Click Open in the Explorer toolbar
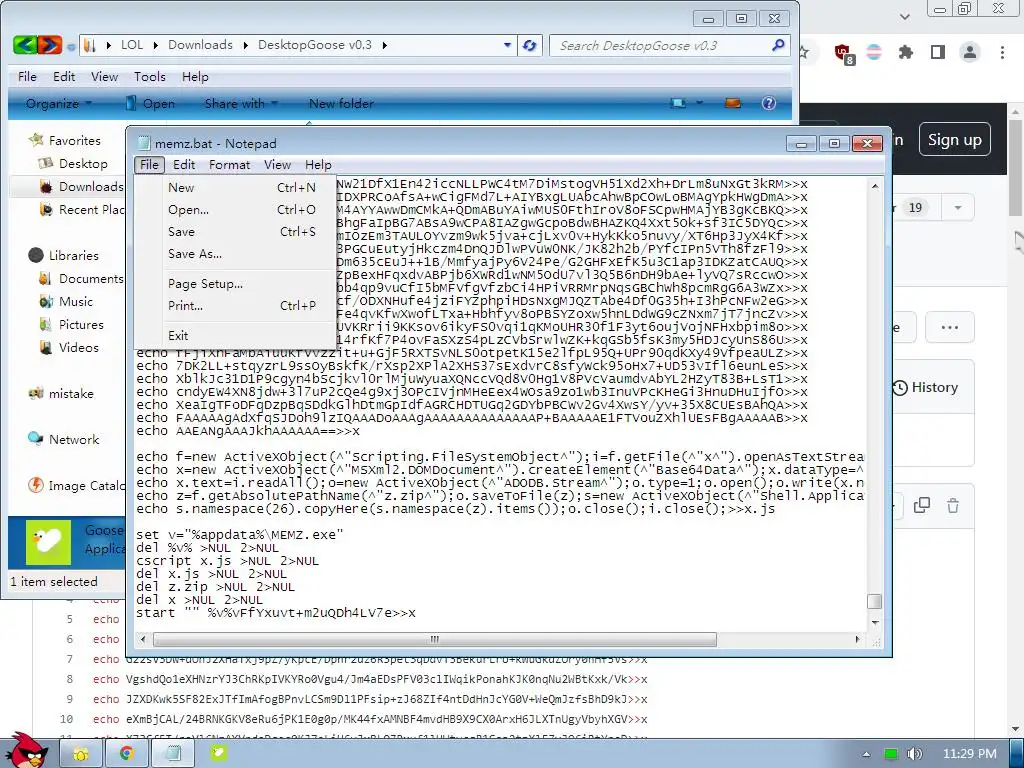 coord(150,103)
